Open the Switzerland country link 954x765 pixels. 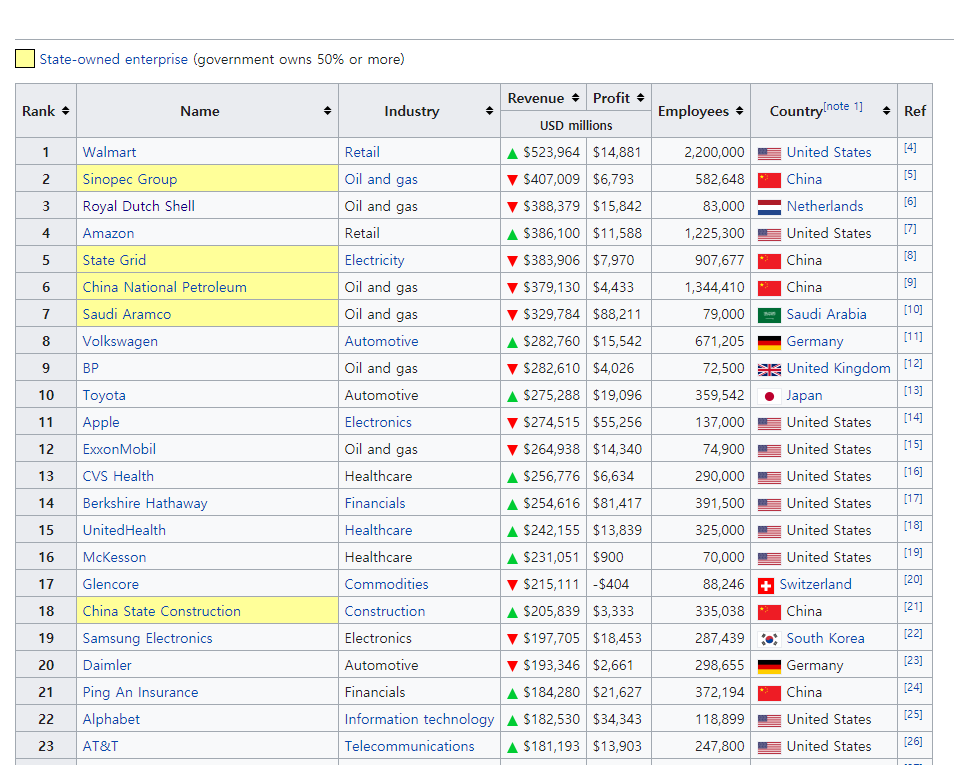(815, 584)
